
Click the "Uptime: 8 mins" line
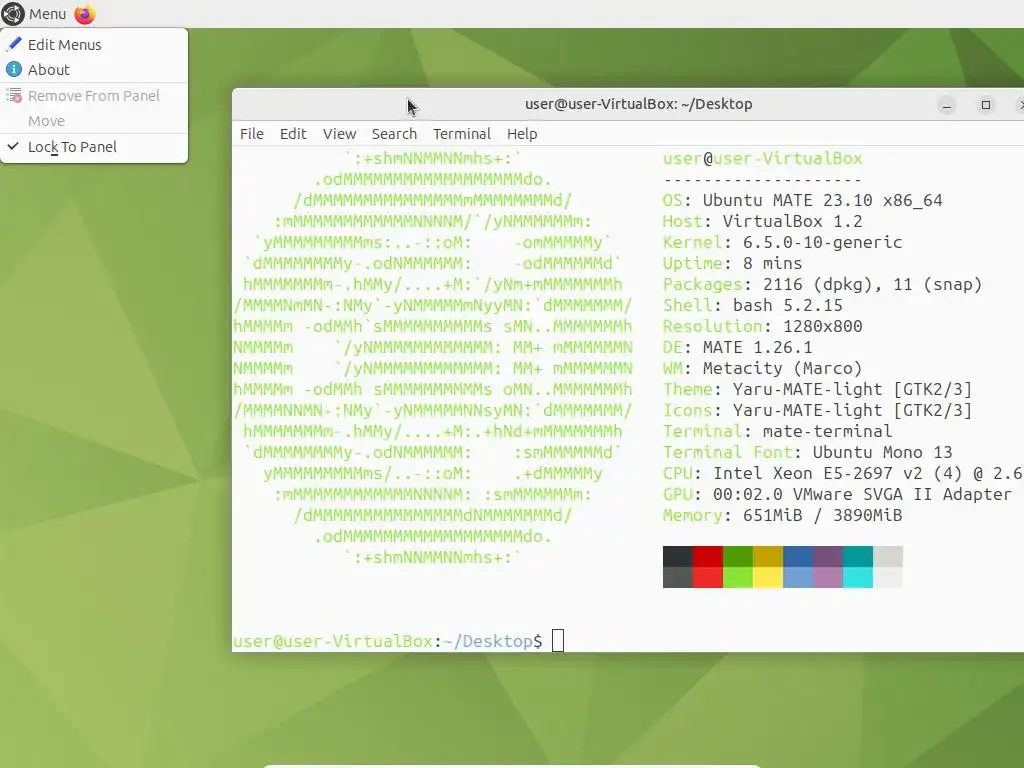733,263
